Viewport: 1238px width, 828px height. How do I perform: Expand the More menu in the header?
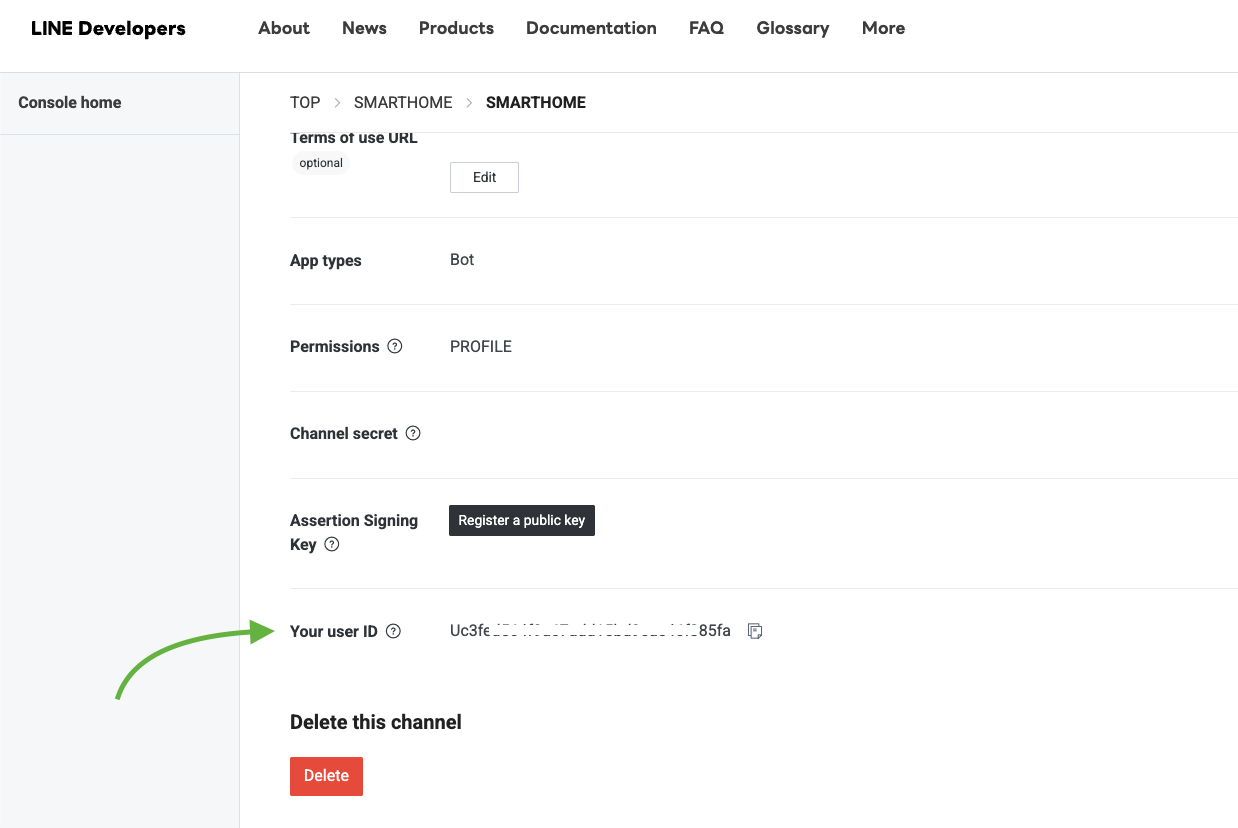point(883,28)
